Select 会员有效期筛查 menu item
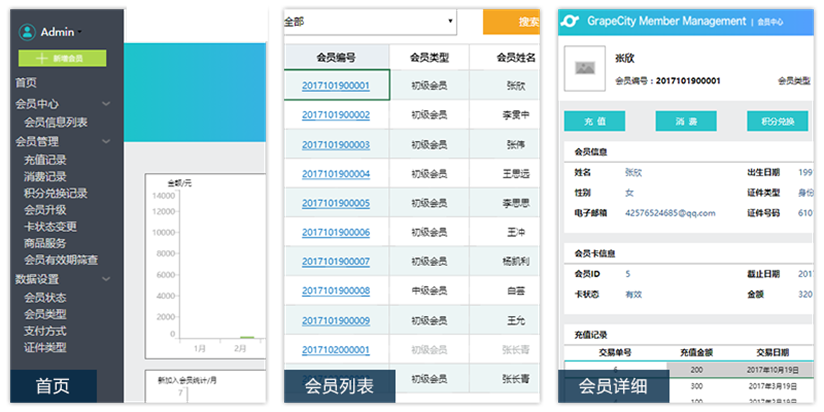The height and width of the screenshot is (412, 824). [x=60, y=260]
